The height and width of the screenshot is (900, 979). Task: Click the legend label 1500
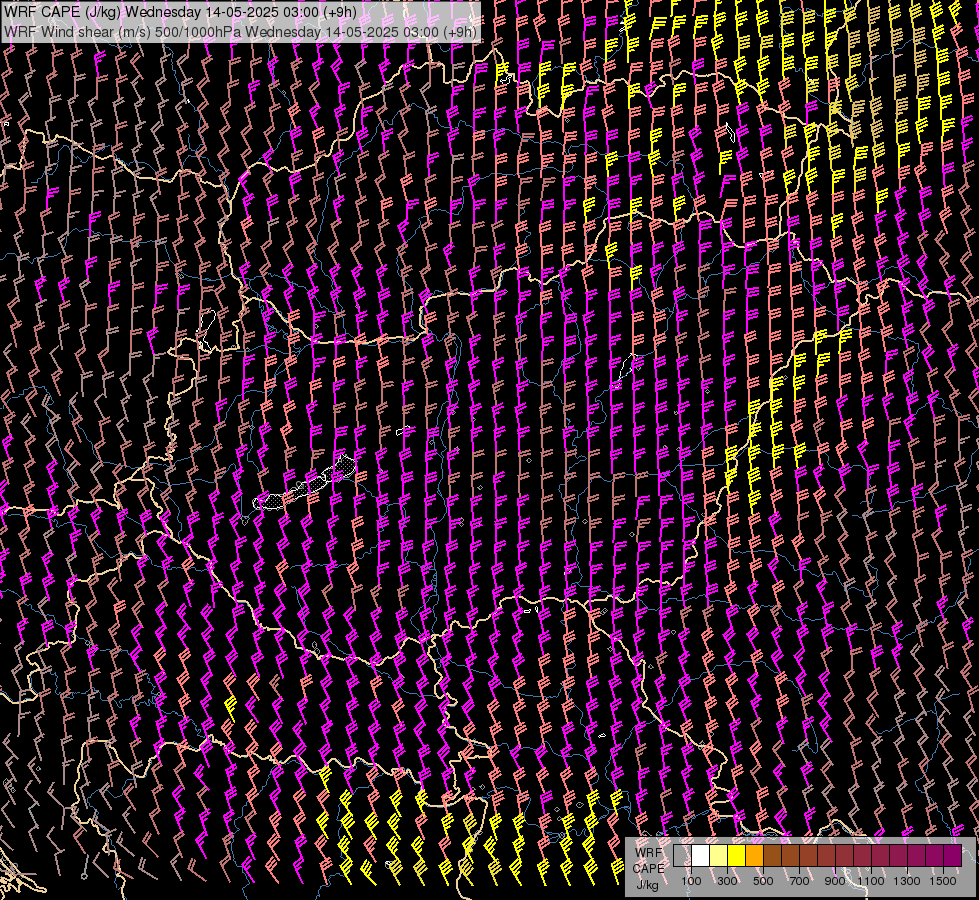[x=943, y=881]
